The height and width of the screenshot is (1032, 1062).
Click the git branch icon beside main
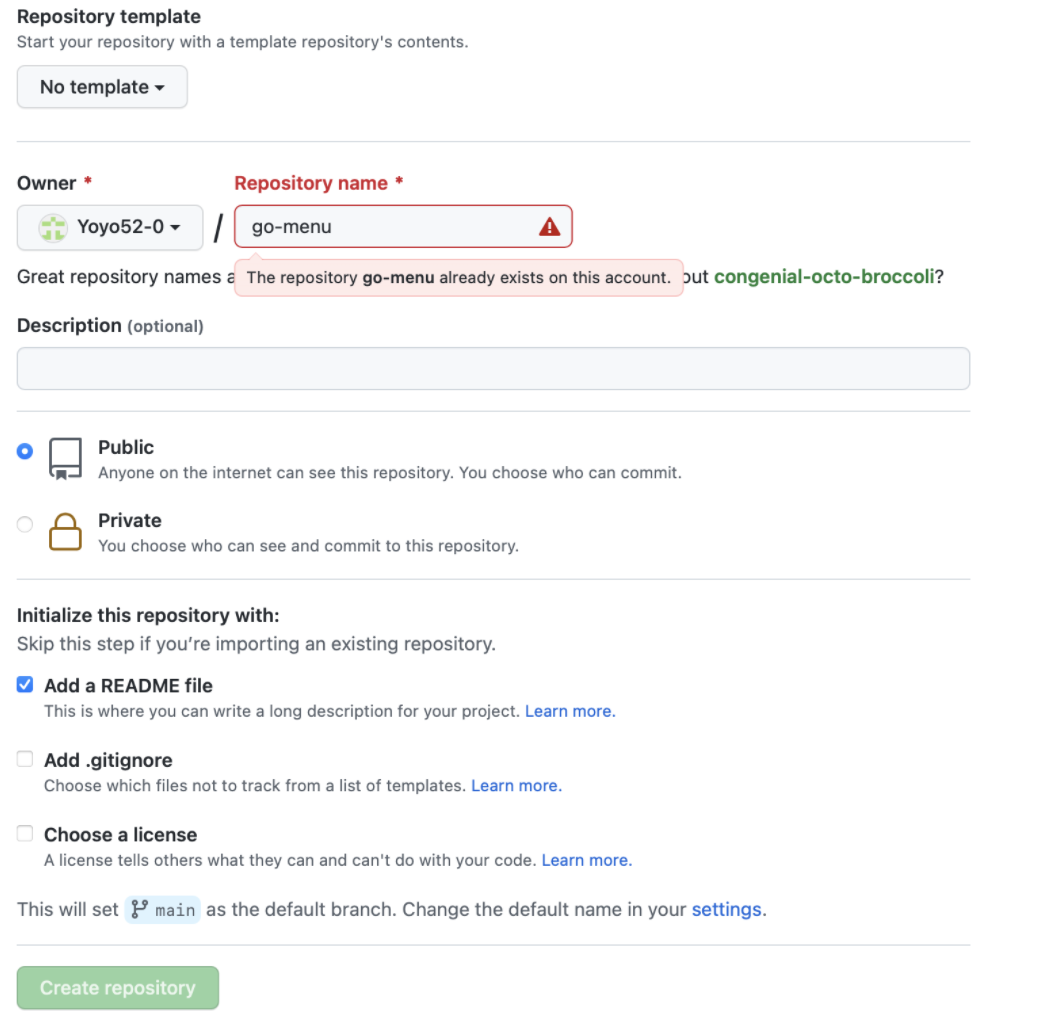point(140,909)
